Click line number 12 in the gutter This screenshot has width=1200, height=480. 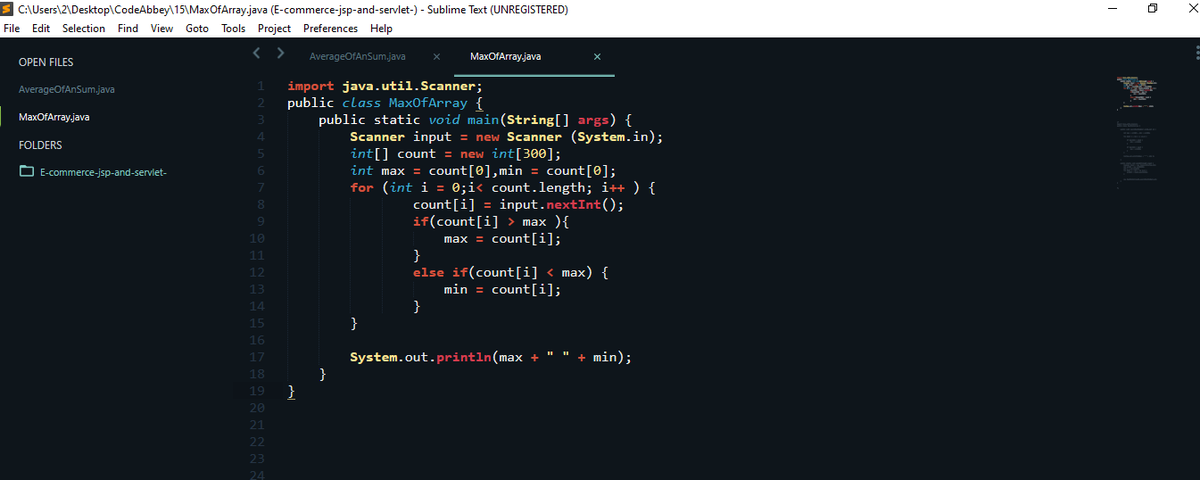coord(256,272)
